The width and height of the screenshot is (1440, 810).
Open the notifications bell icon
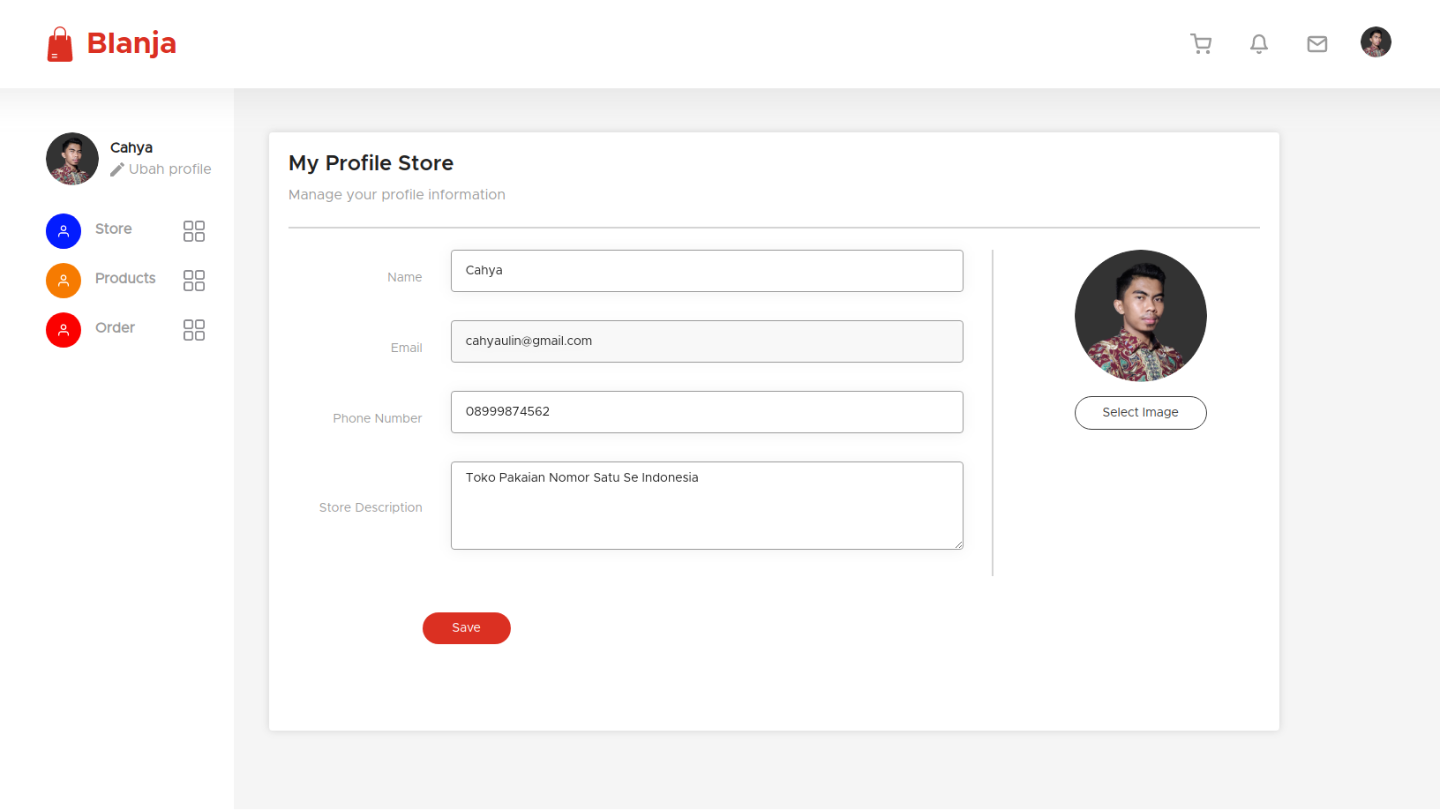(x=1259, y=44)
